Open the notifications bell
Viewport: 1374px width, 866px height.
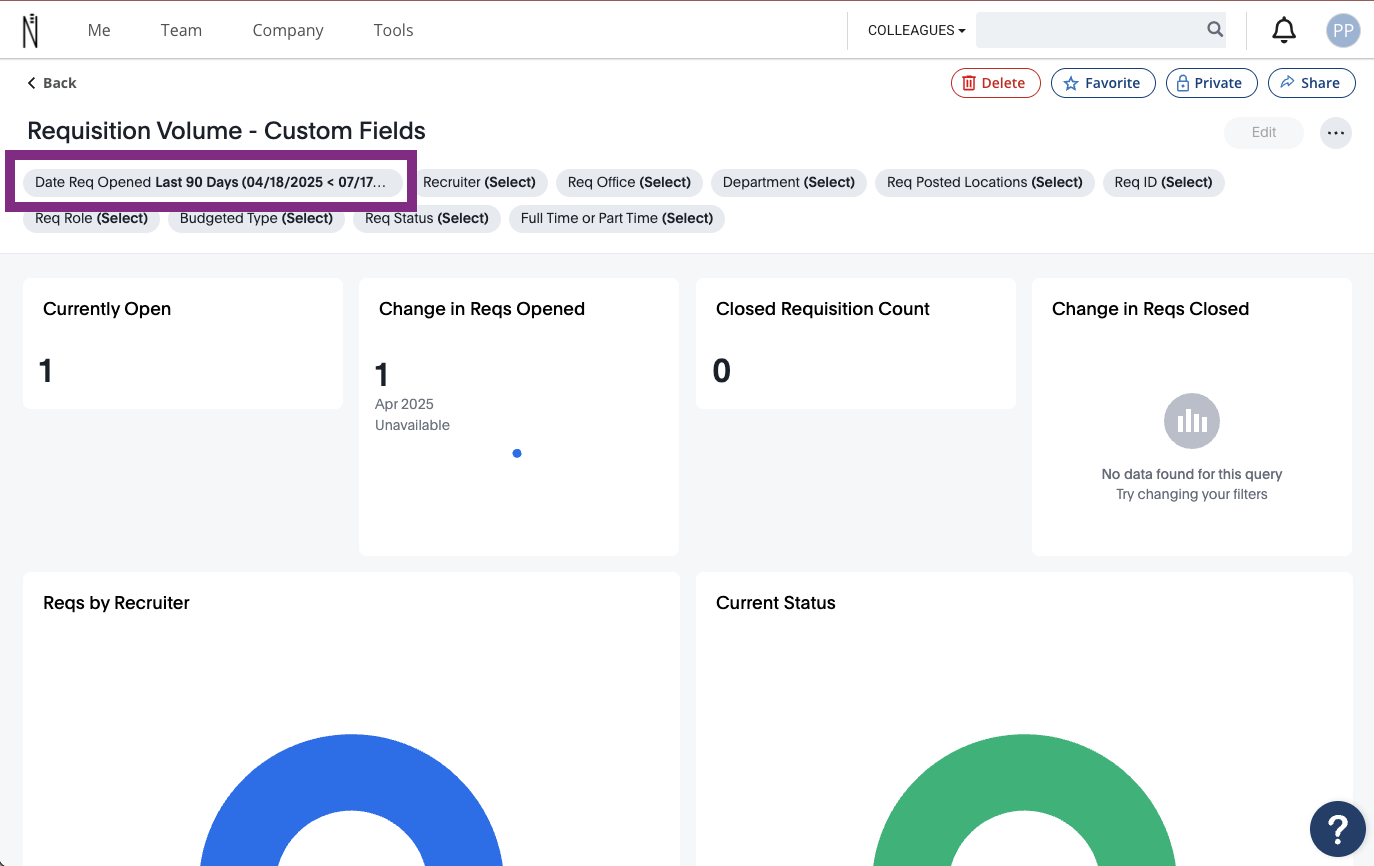coord(1284,31)
